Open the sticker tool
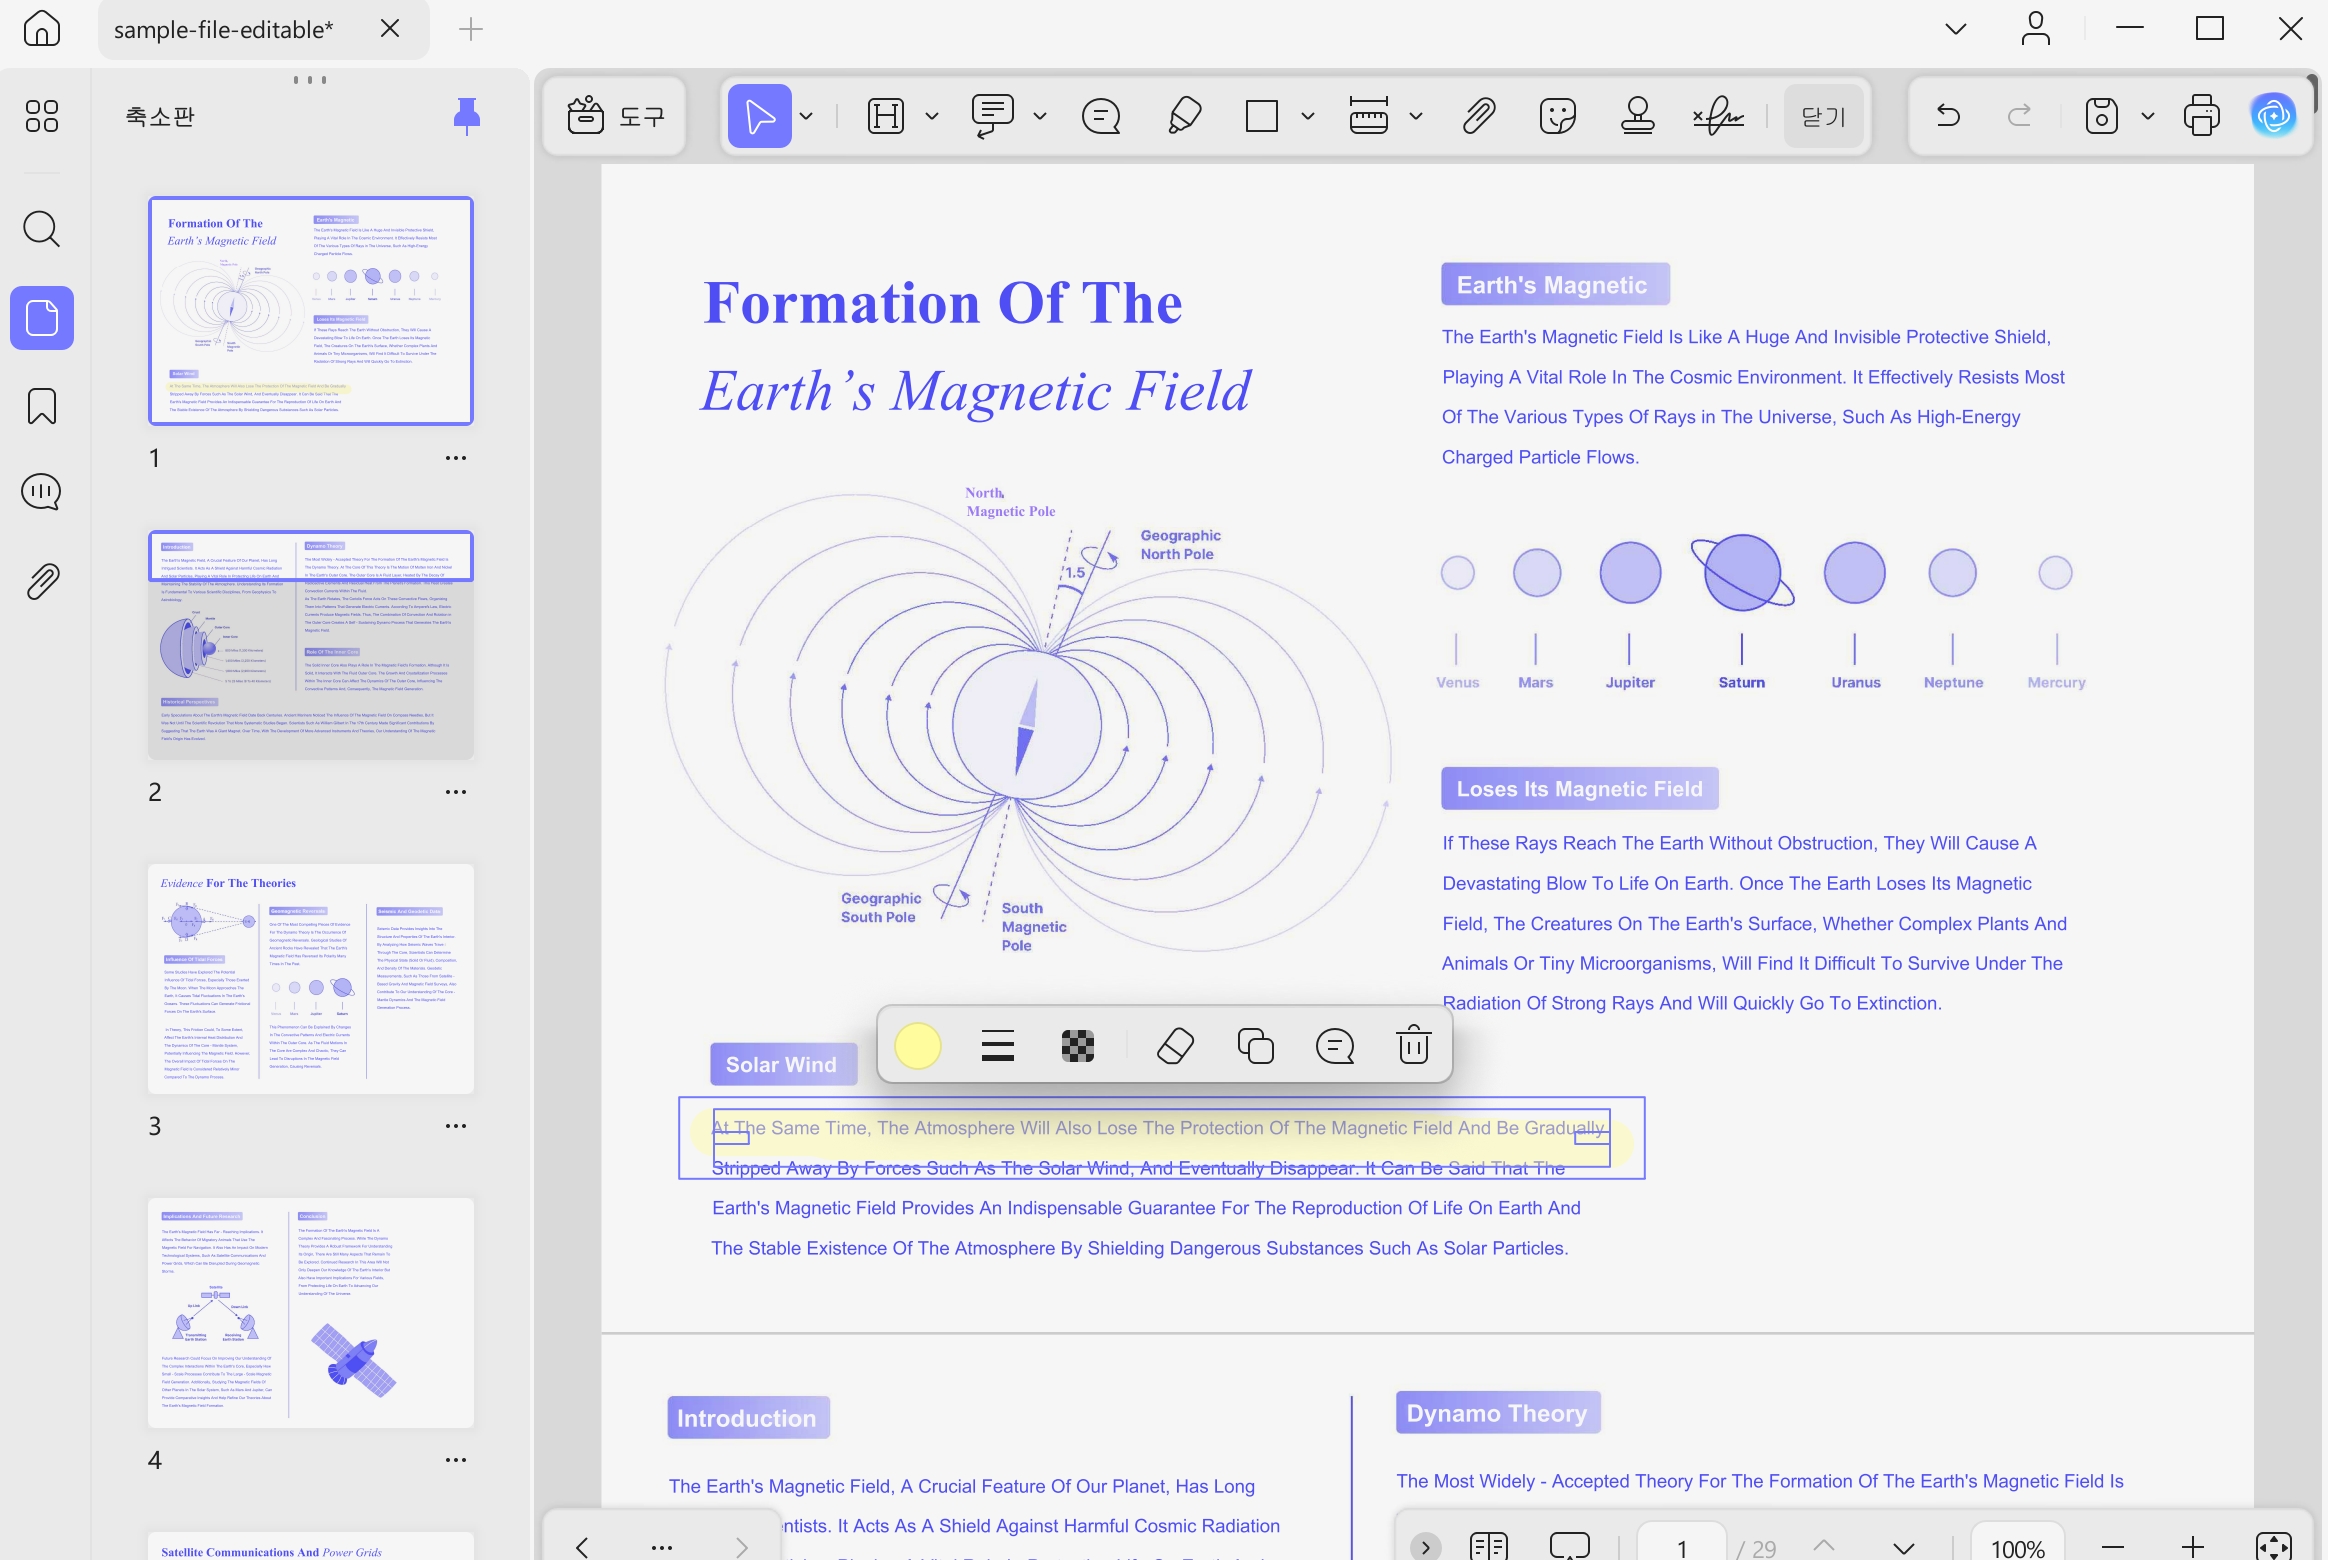Viewport: 2328px width, 1560px height. coord(1558,116)
